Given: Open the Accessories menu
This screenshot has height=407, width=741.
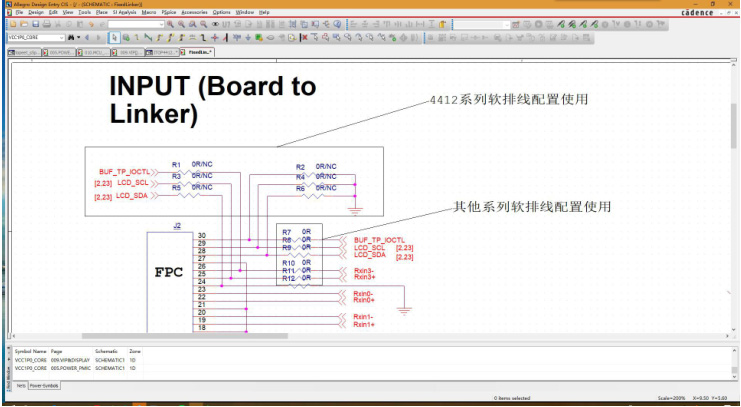Looking at the screenshot, I should click(194, 12).
